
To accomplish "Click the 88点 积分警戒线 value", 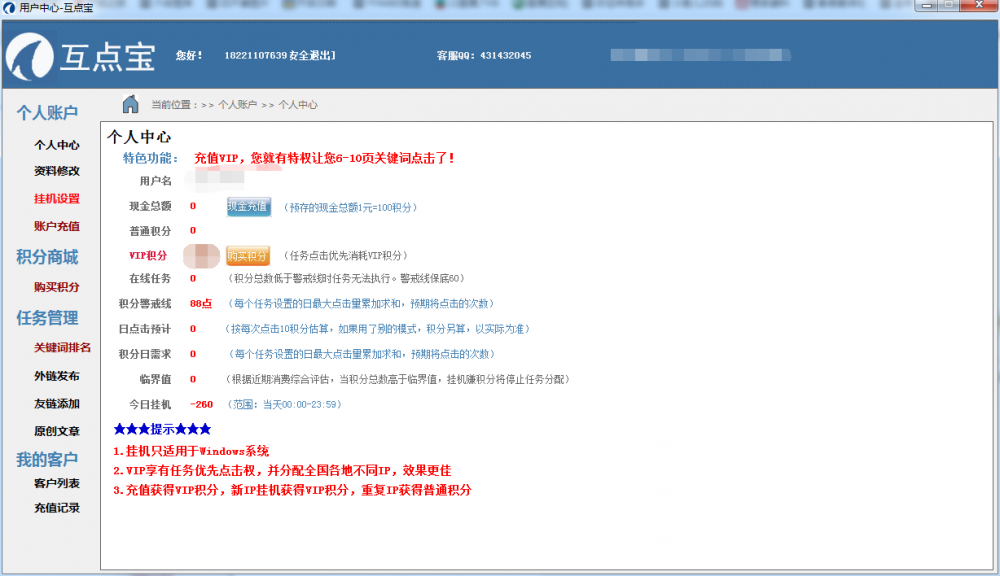I will (x=201, y=304).
